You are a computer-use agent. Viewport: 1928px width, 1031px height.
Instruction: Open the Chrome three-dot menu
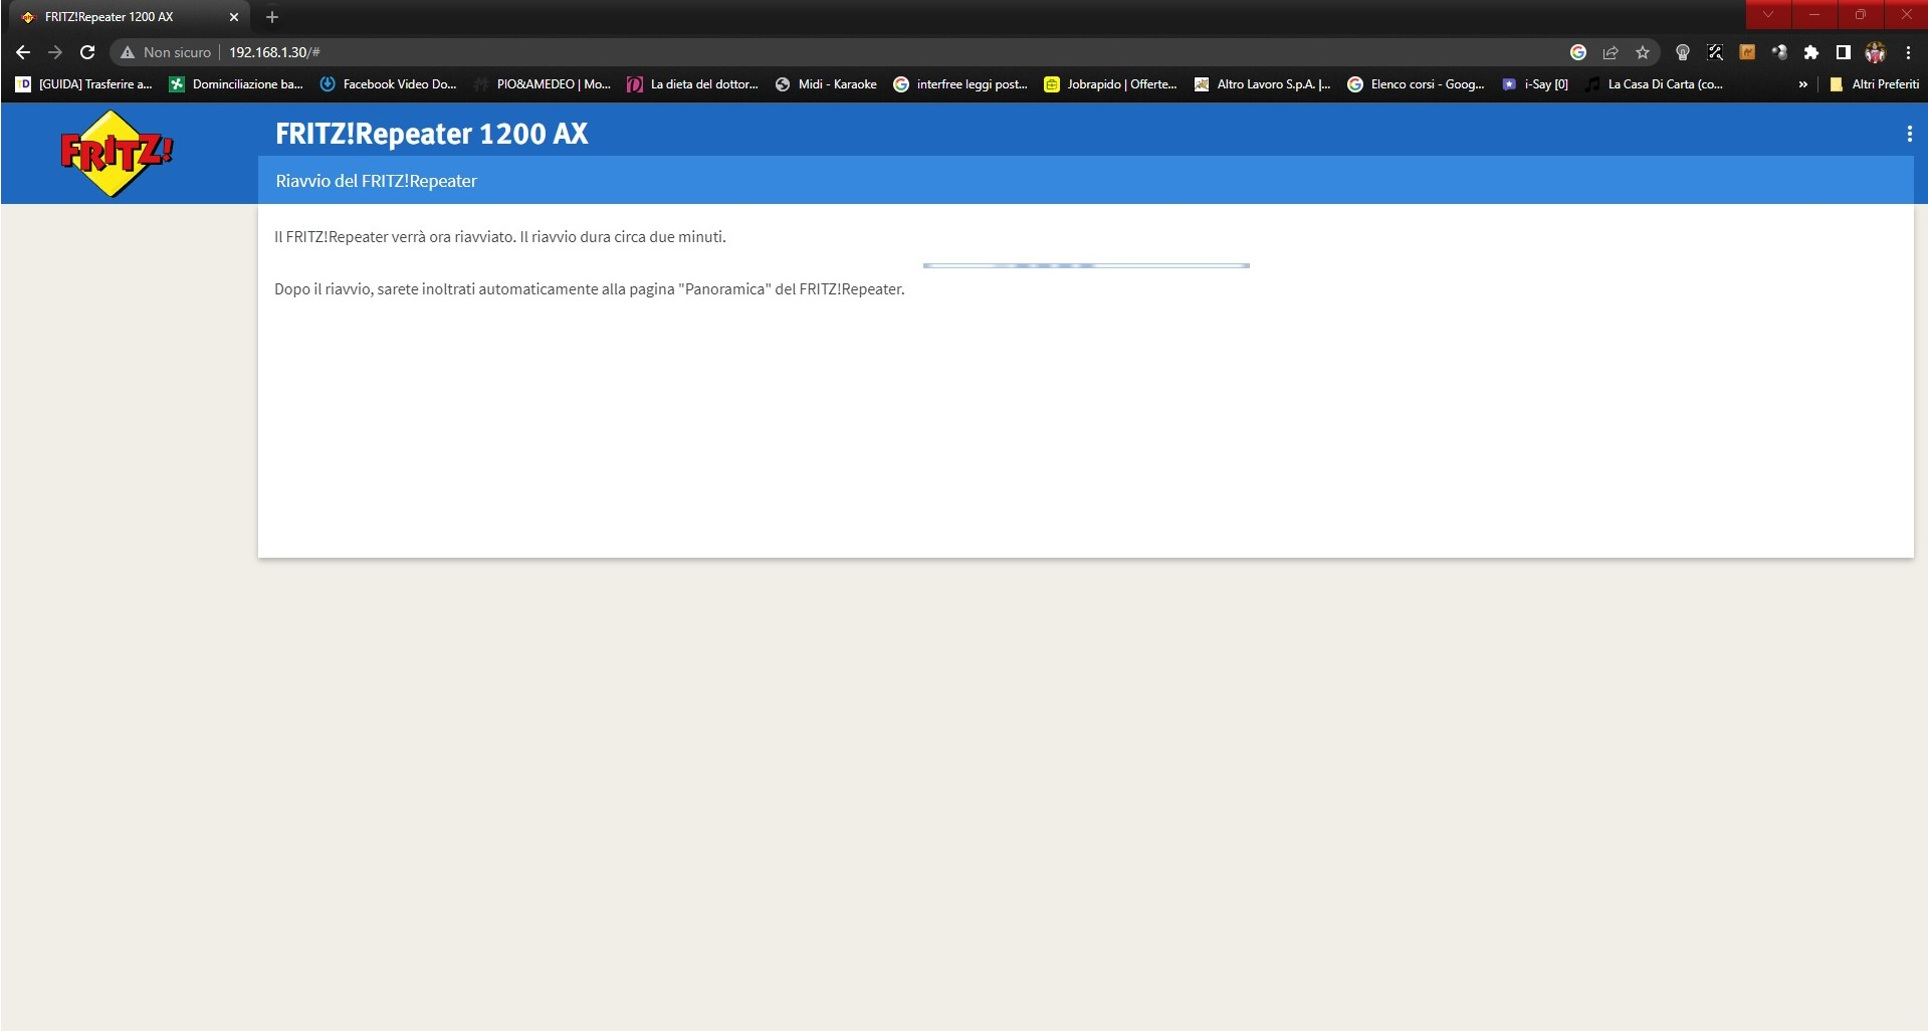(1908, 52)
